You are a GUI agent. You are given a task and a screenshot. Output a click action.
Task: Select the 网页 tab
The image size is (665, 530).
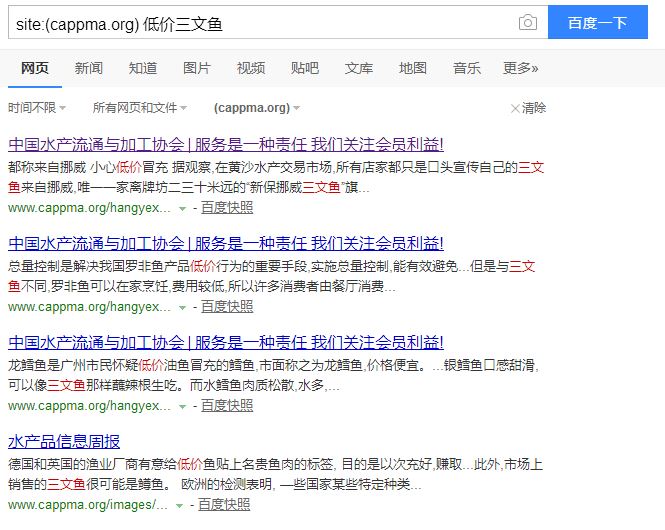point(35,68)
